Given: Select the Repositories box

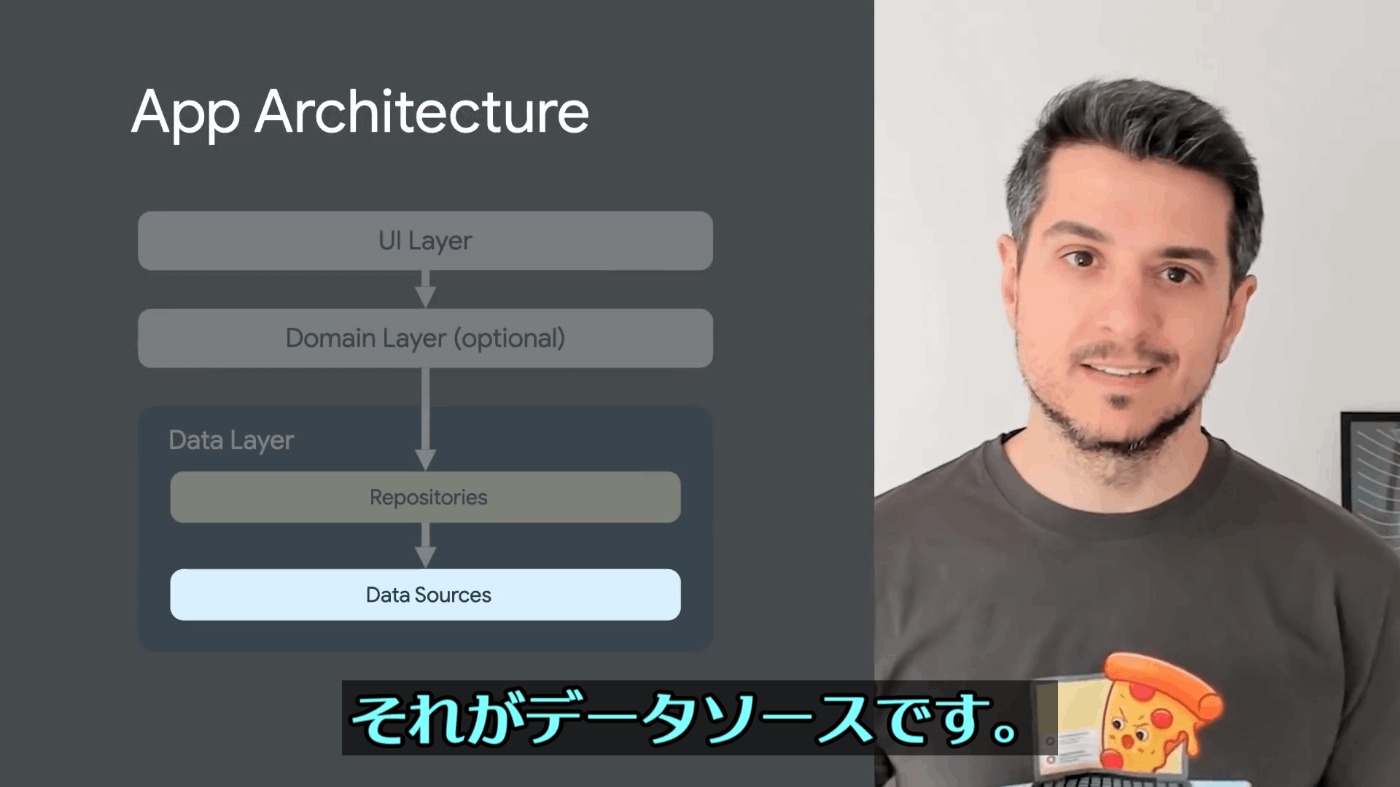Looking at the screenshot, I should pos(425,497).
